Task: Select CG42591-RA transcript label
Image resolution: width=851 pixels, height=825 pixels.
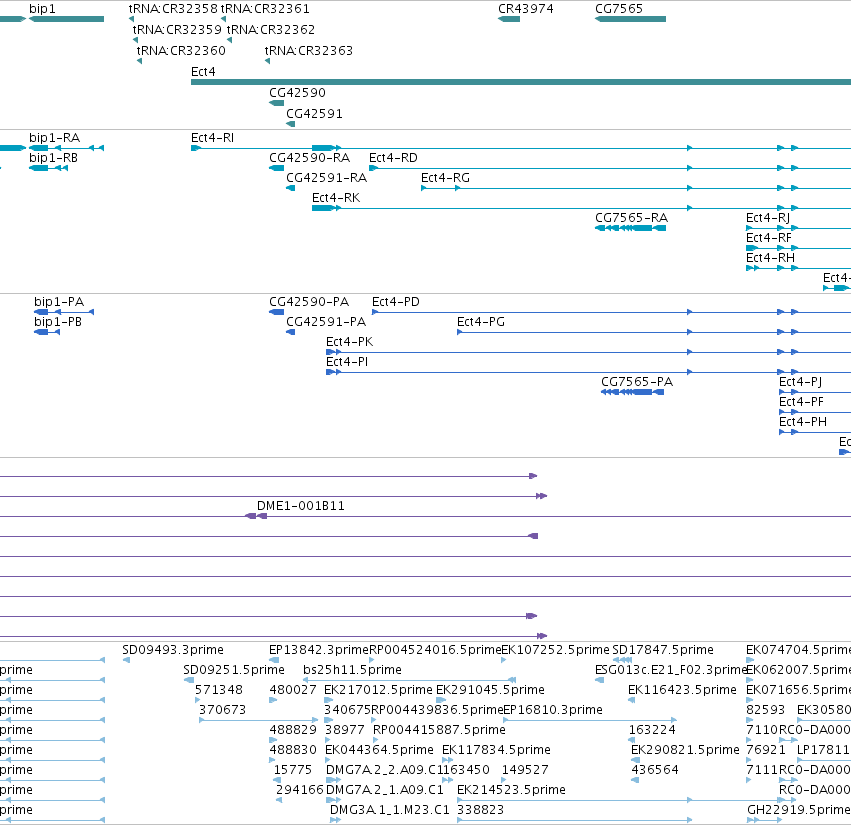Action: (326, 178)
